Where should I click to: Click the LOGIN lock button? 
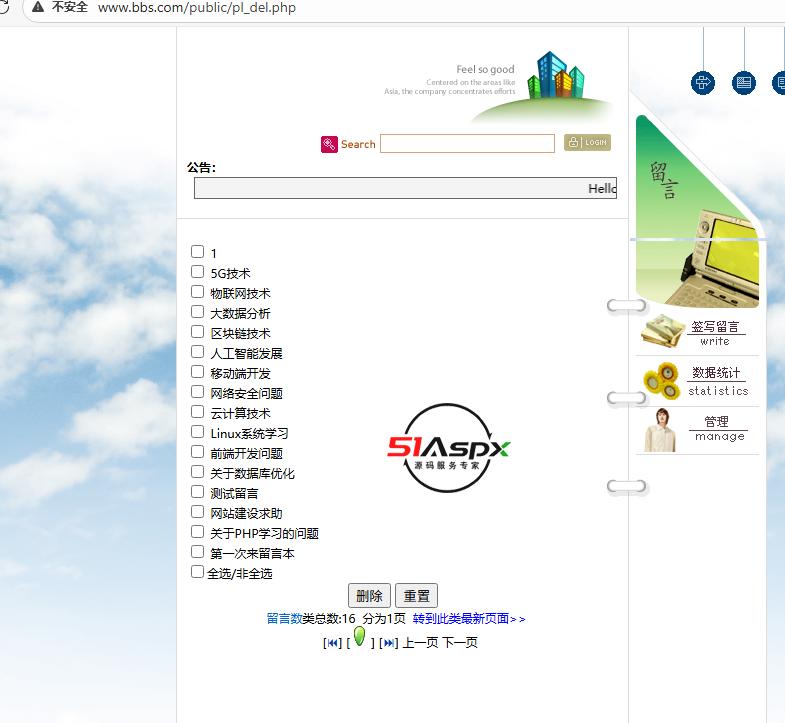pyautogui.click(x=587, y=143)
